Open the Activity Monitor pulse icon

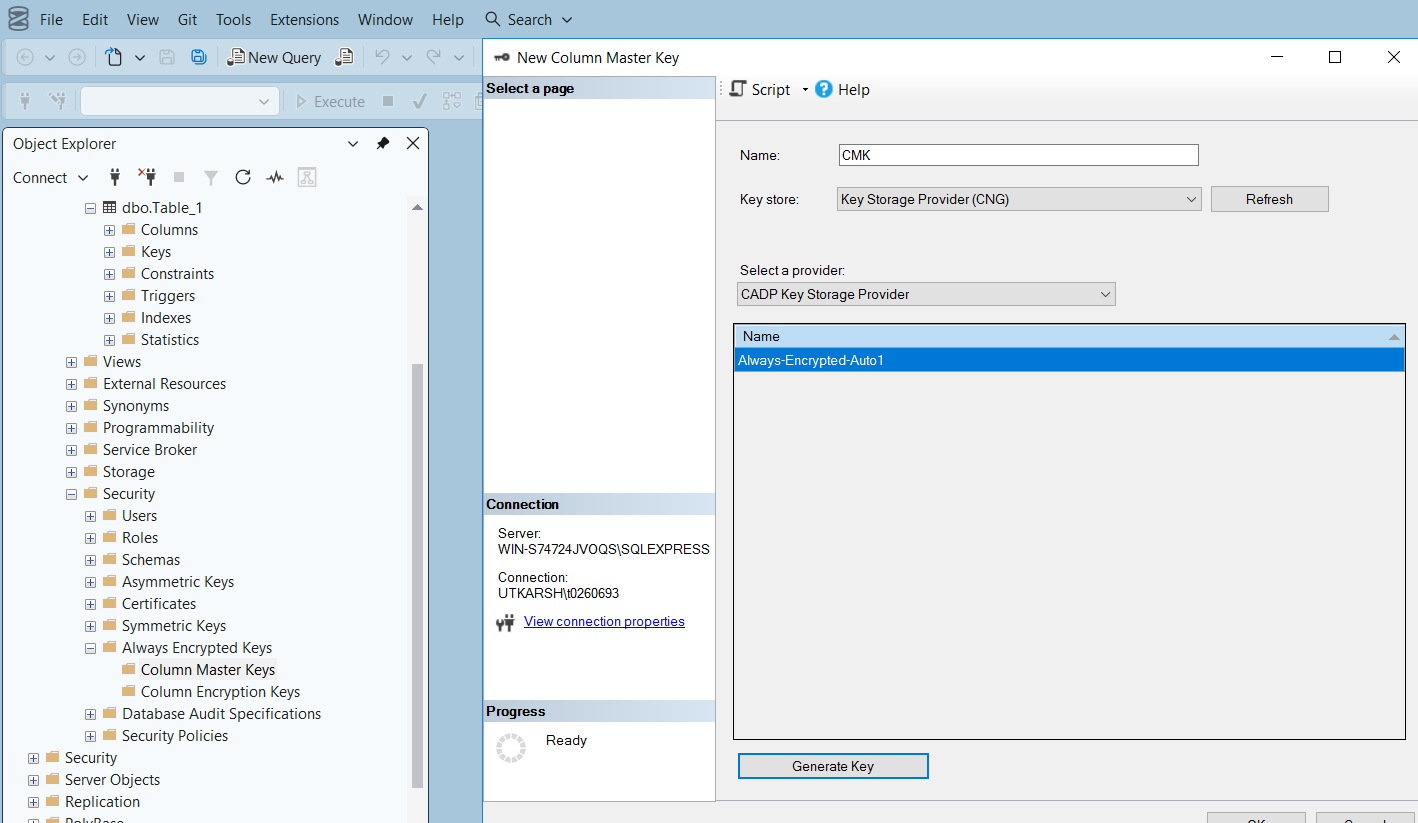point(275,177)
